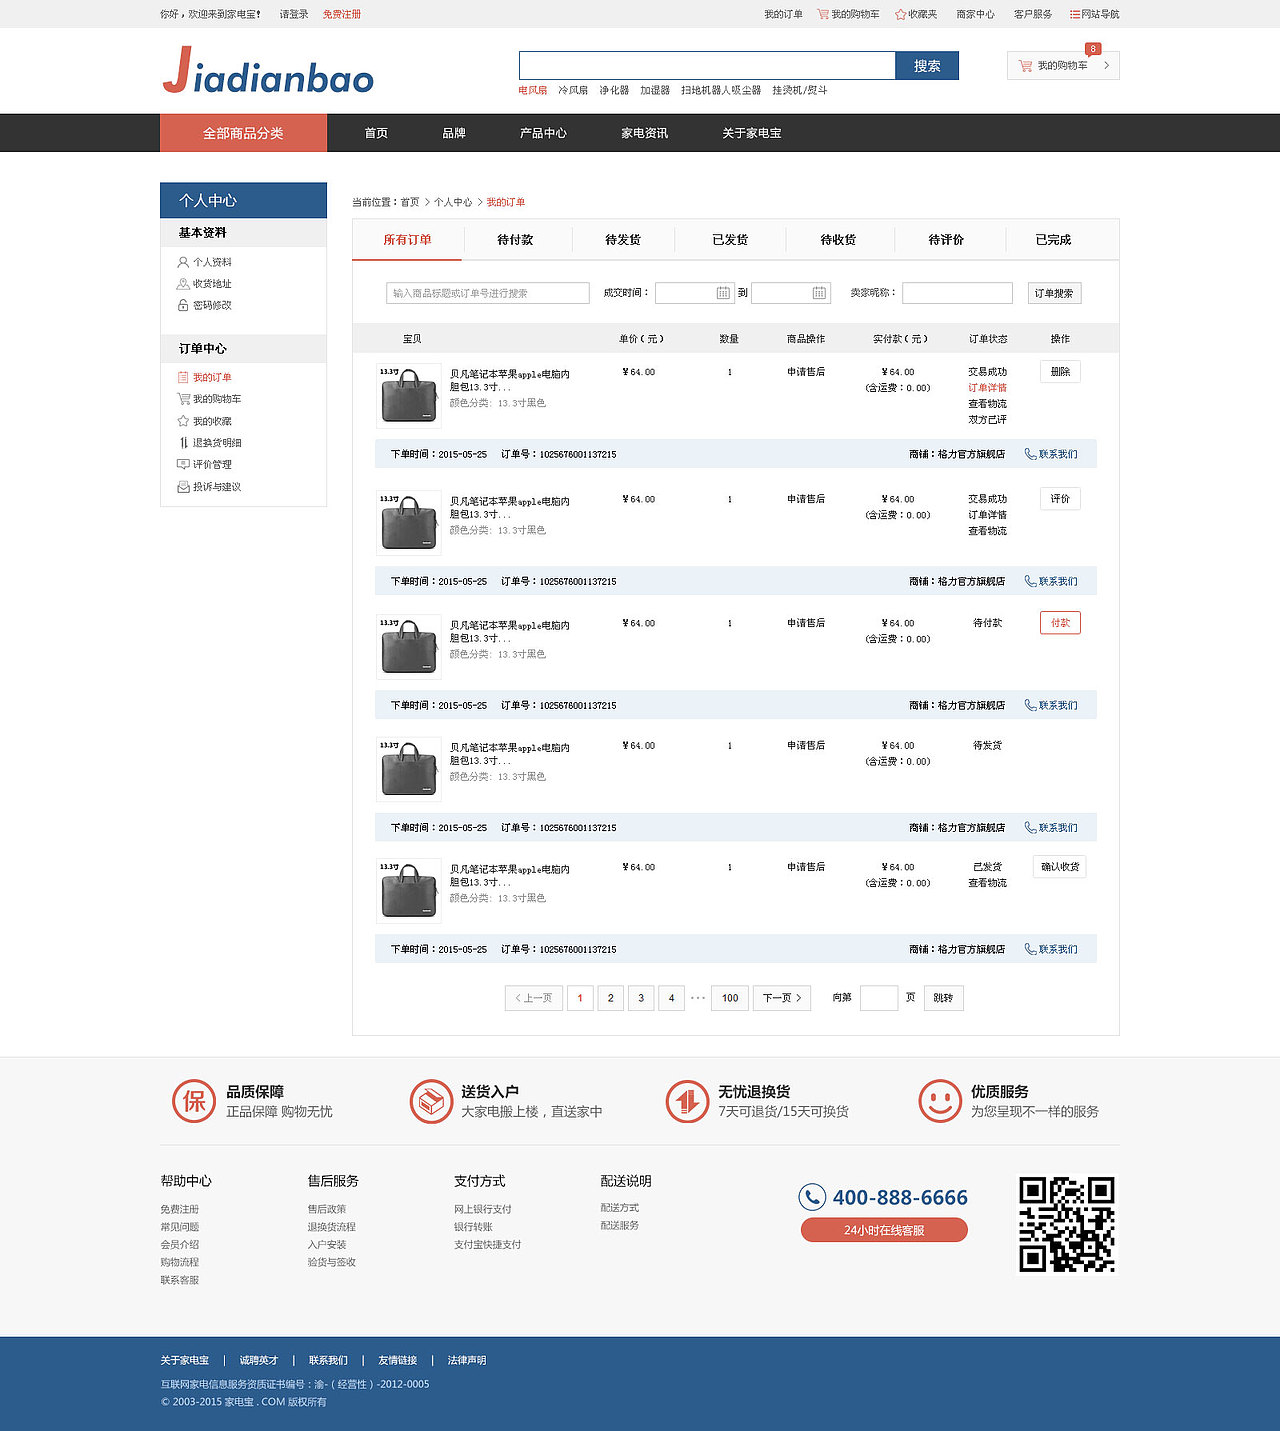This screenshot has width=1280, height=1431.
Task: Click the 退换货流程 footer link
Action: (331, 1227)
